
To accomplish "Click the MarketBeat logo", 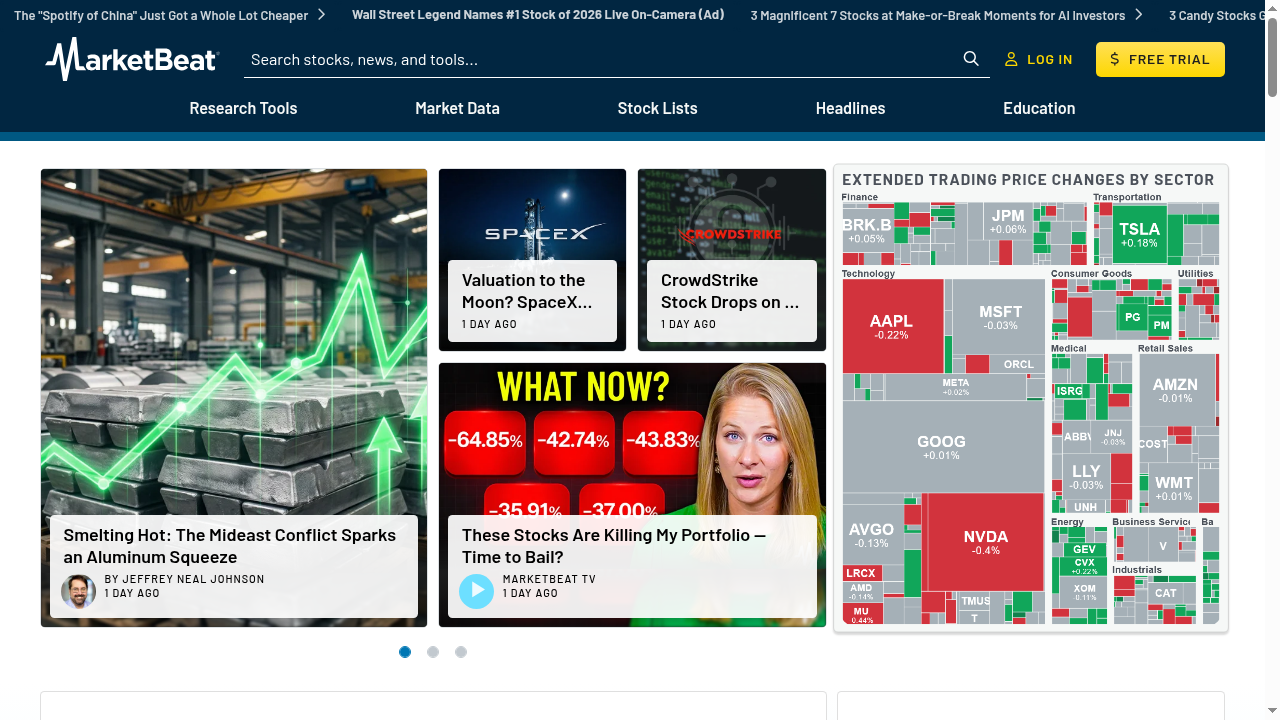I will point(131,59).
